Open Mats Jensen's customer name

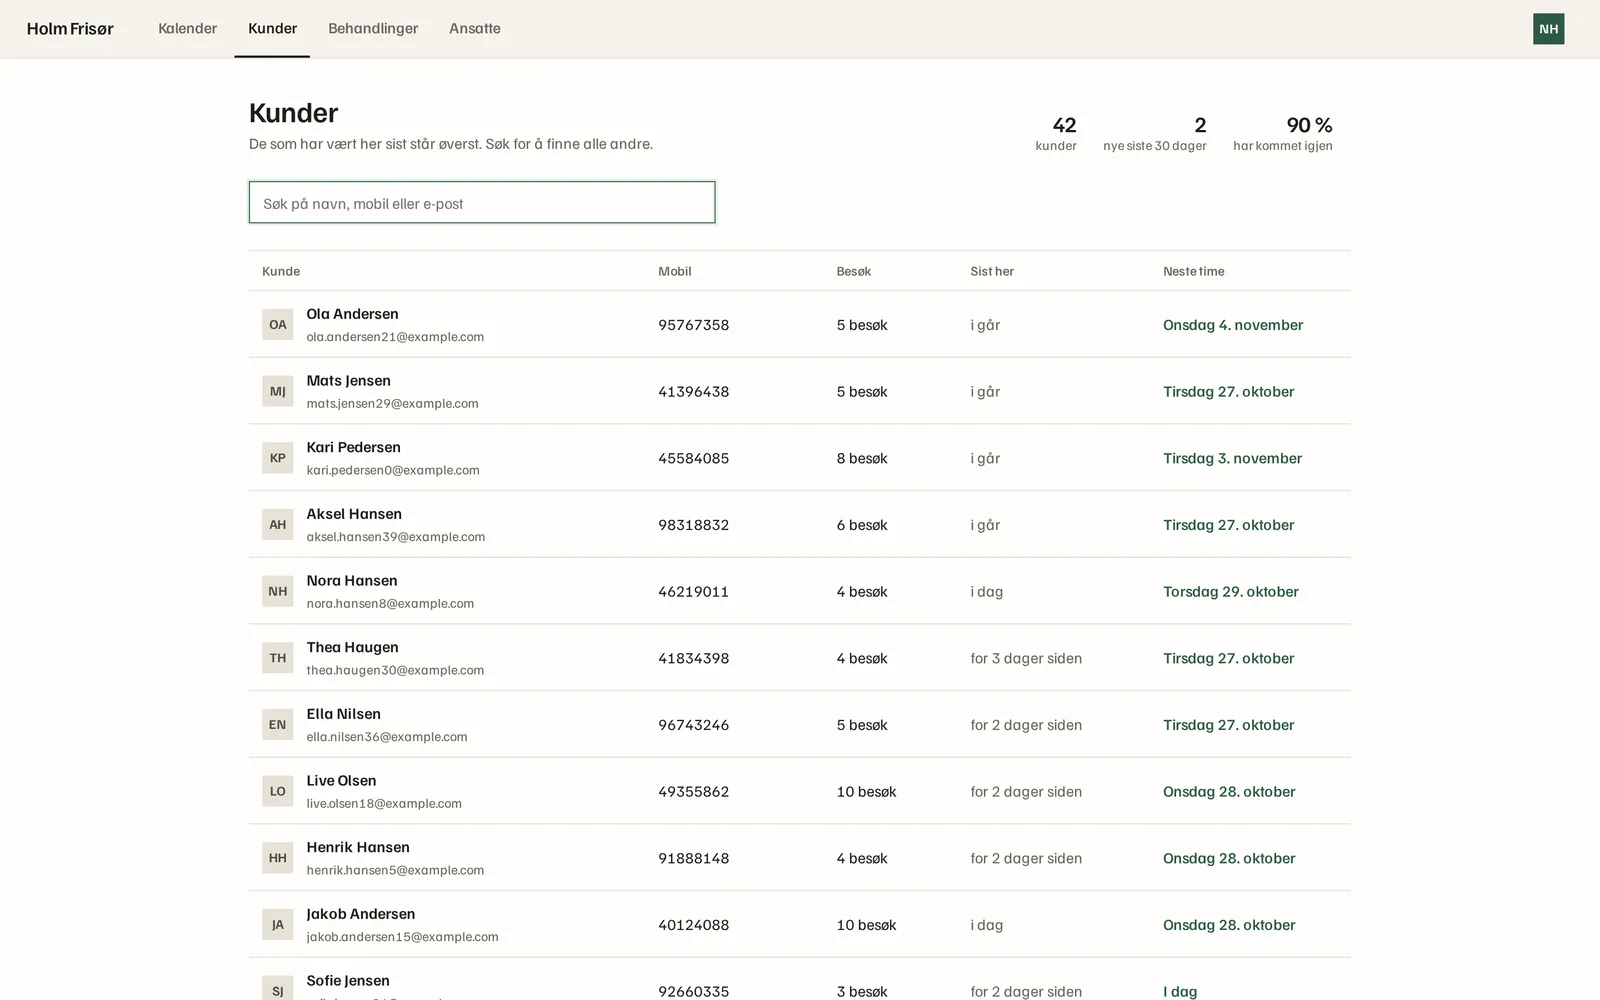[348, 380]
